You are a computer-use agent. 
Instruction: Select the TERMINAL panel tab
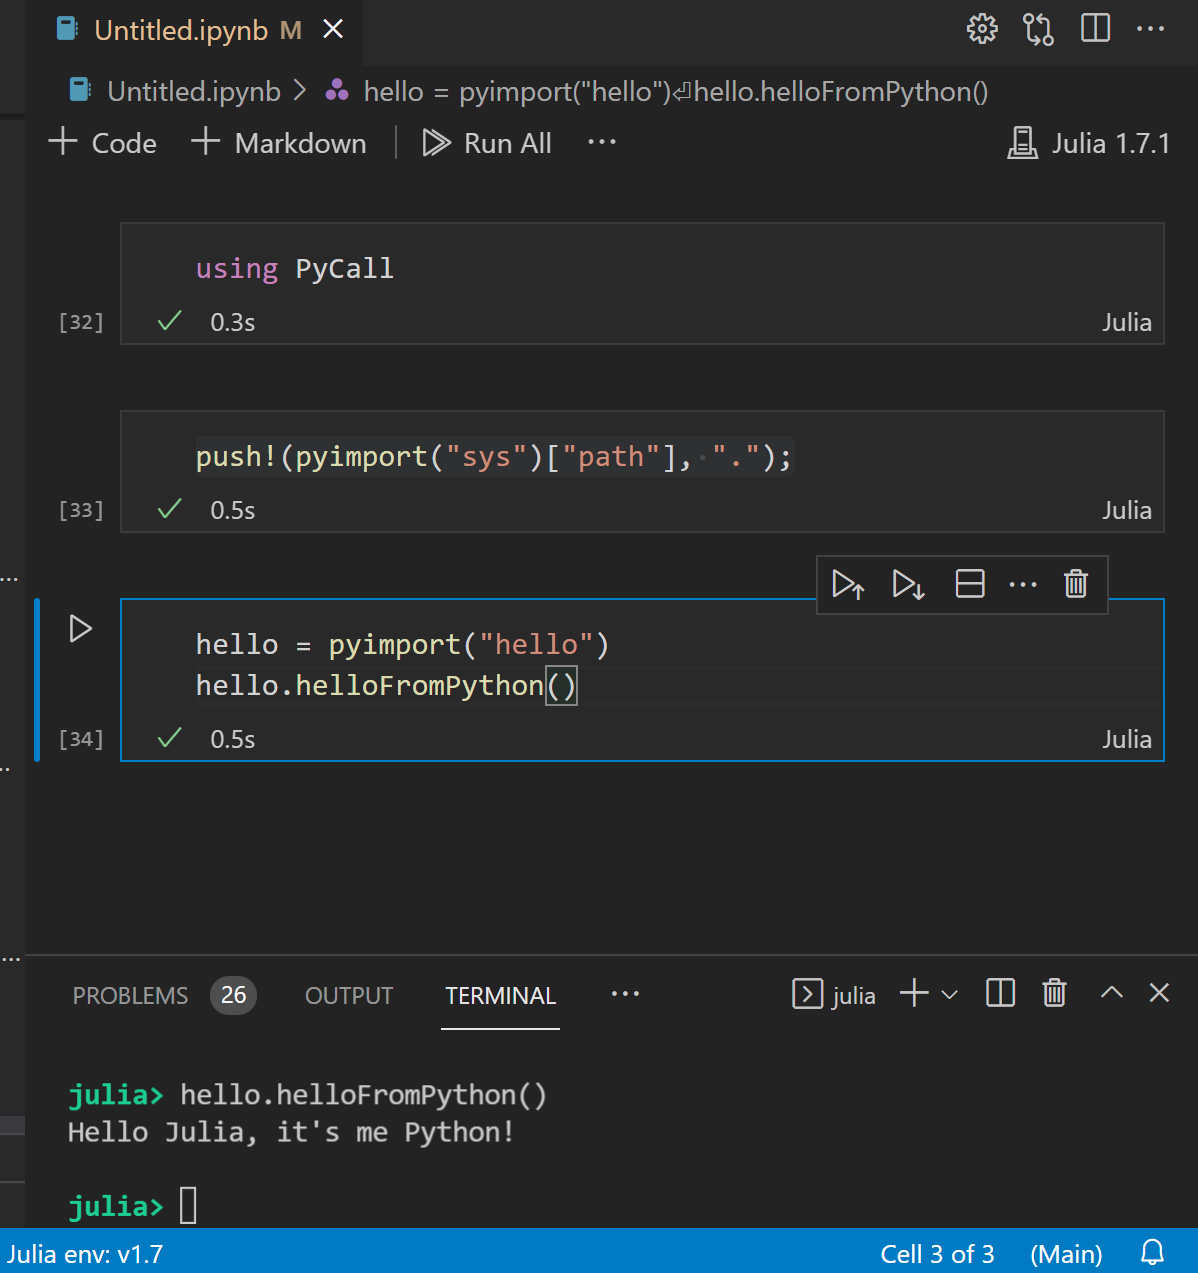coord(500,996)
